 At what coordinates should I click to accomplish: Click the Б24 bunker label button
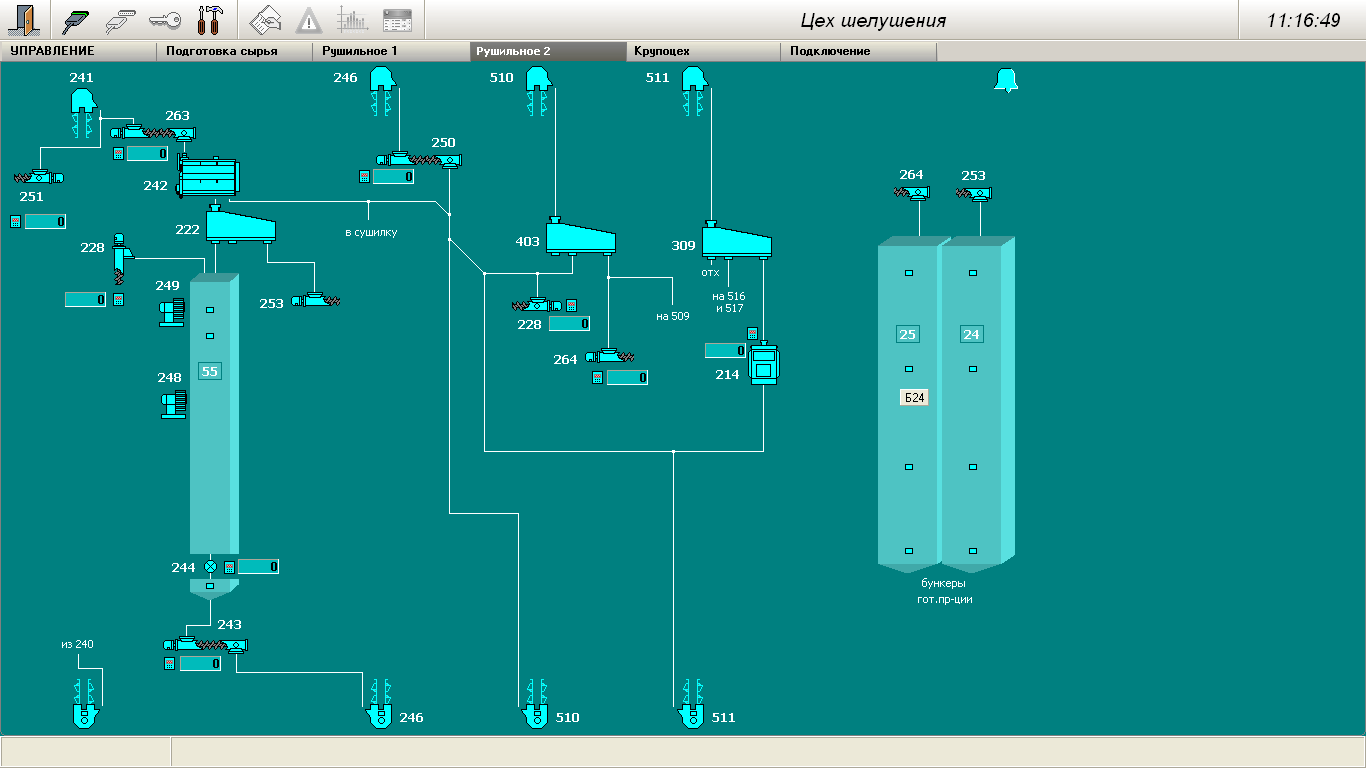pyautogui.click(x=914, y=397)
